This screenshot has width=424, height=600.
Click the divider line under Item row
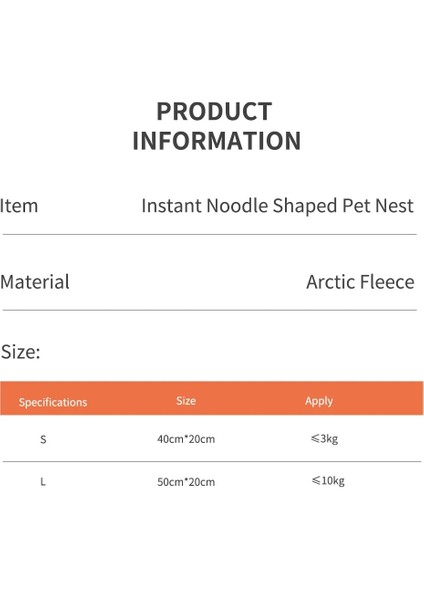210,234
